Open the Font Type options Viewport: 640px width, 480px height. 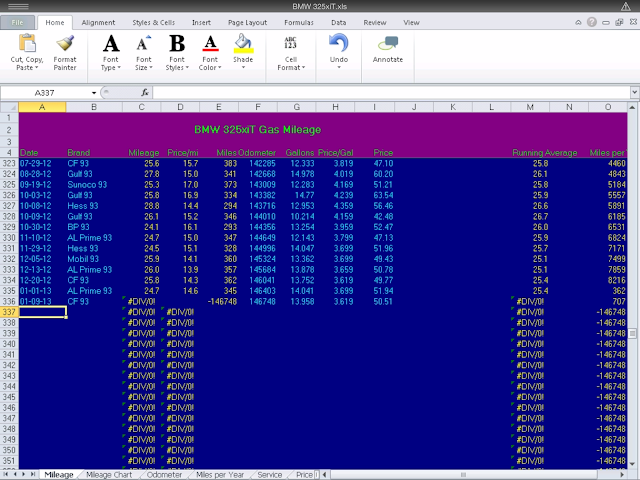coord(111,52)
